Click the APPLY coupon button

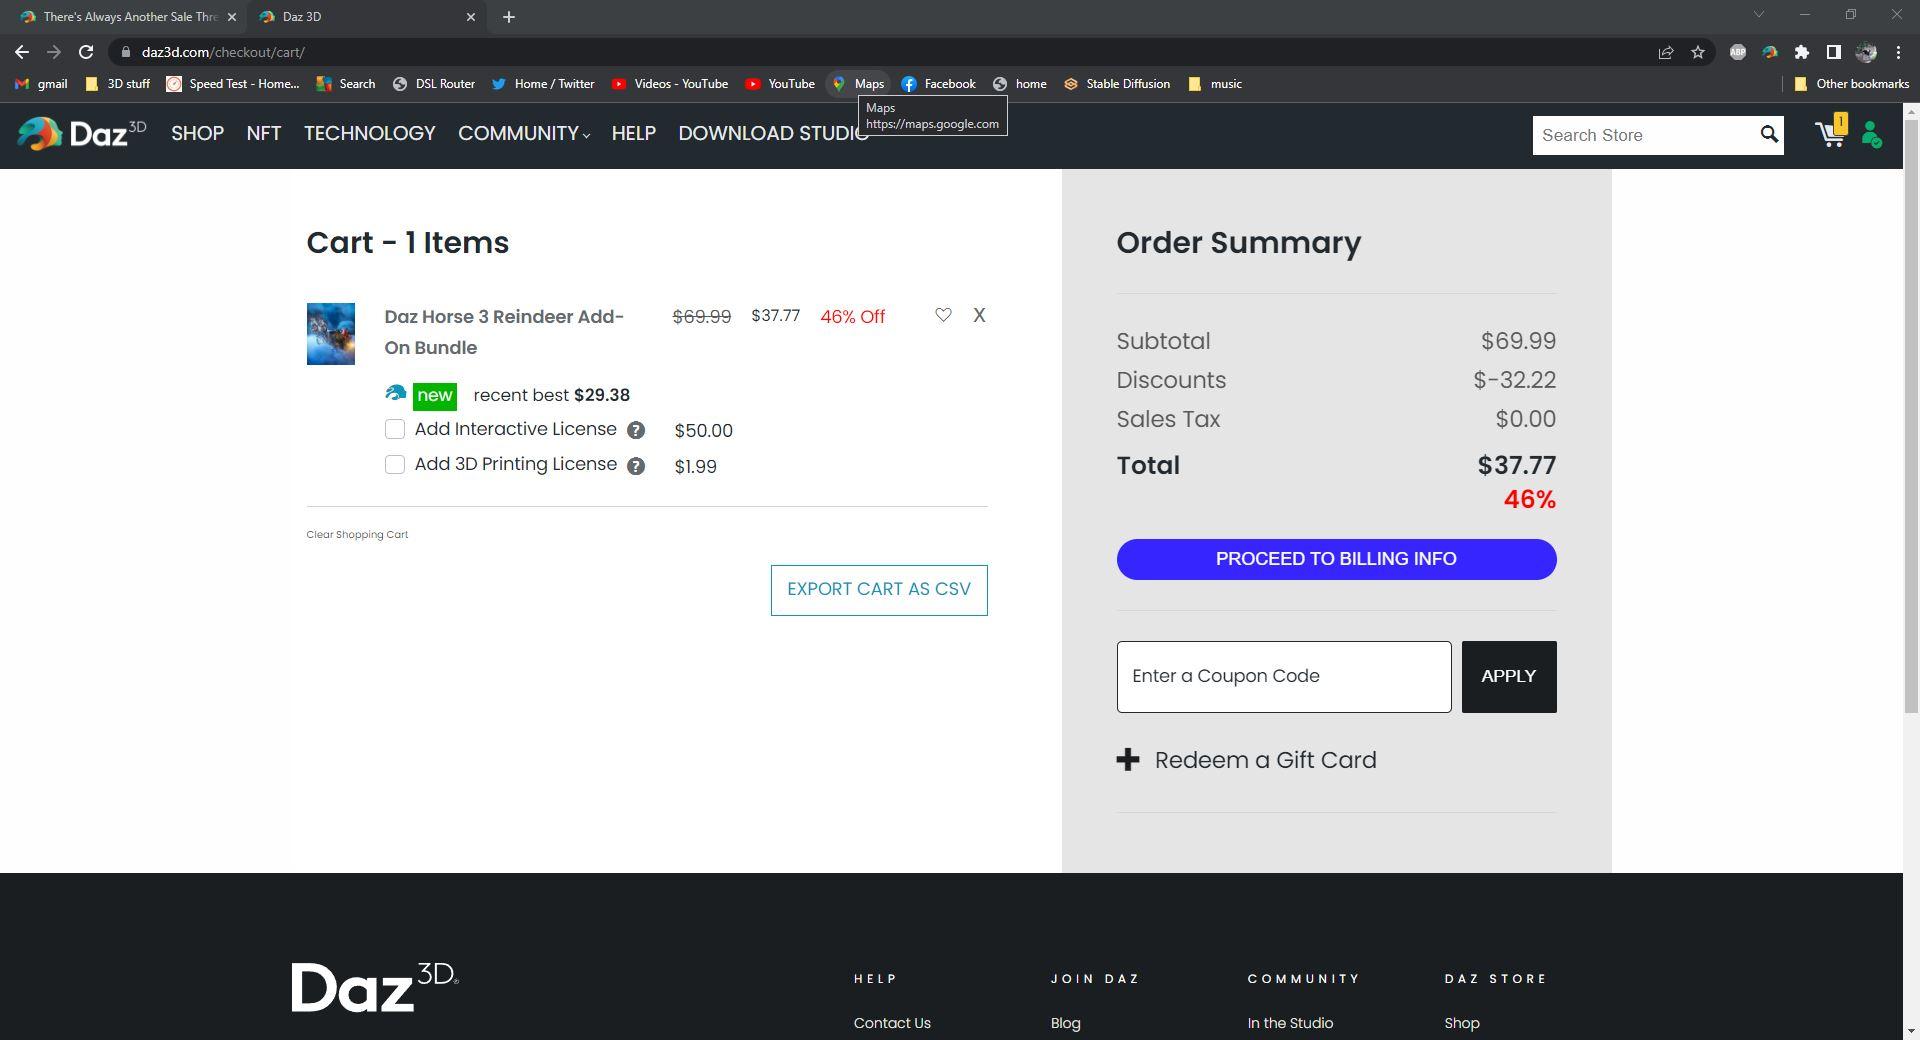(1508, 677)
